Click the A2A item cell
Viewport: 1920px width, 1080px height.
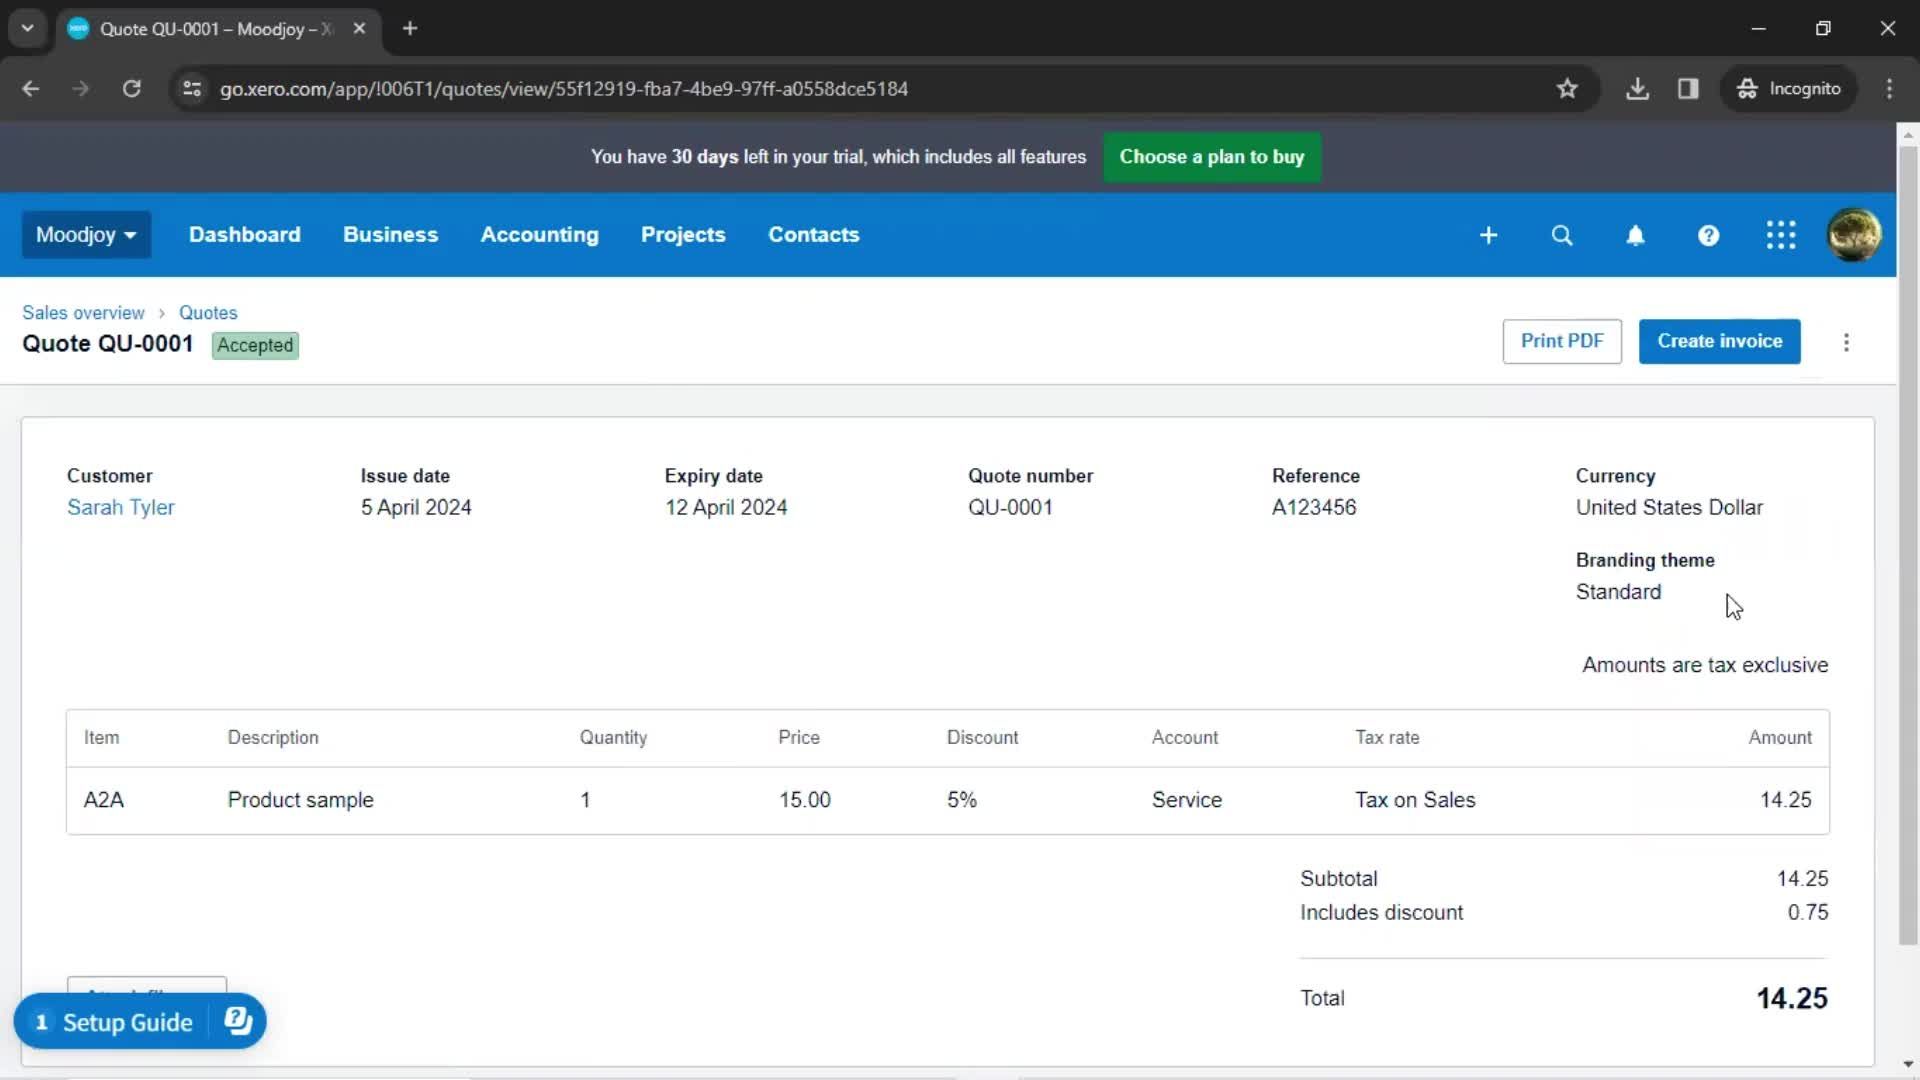point(103,800)
